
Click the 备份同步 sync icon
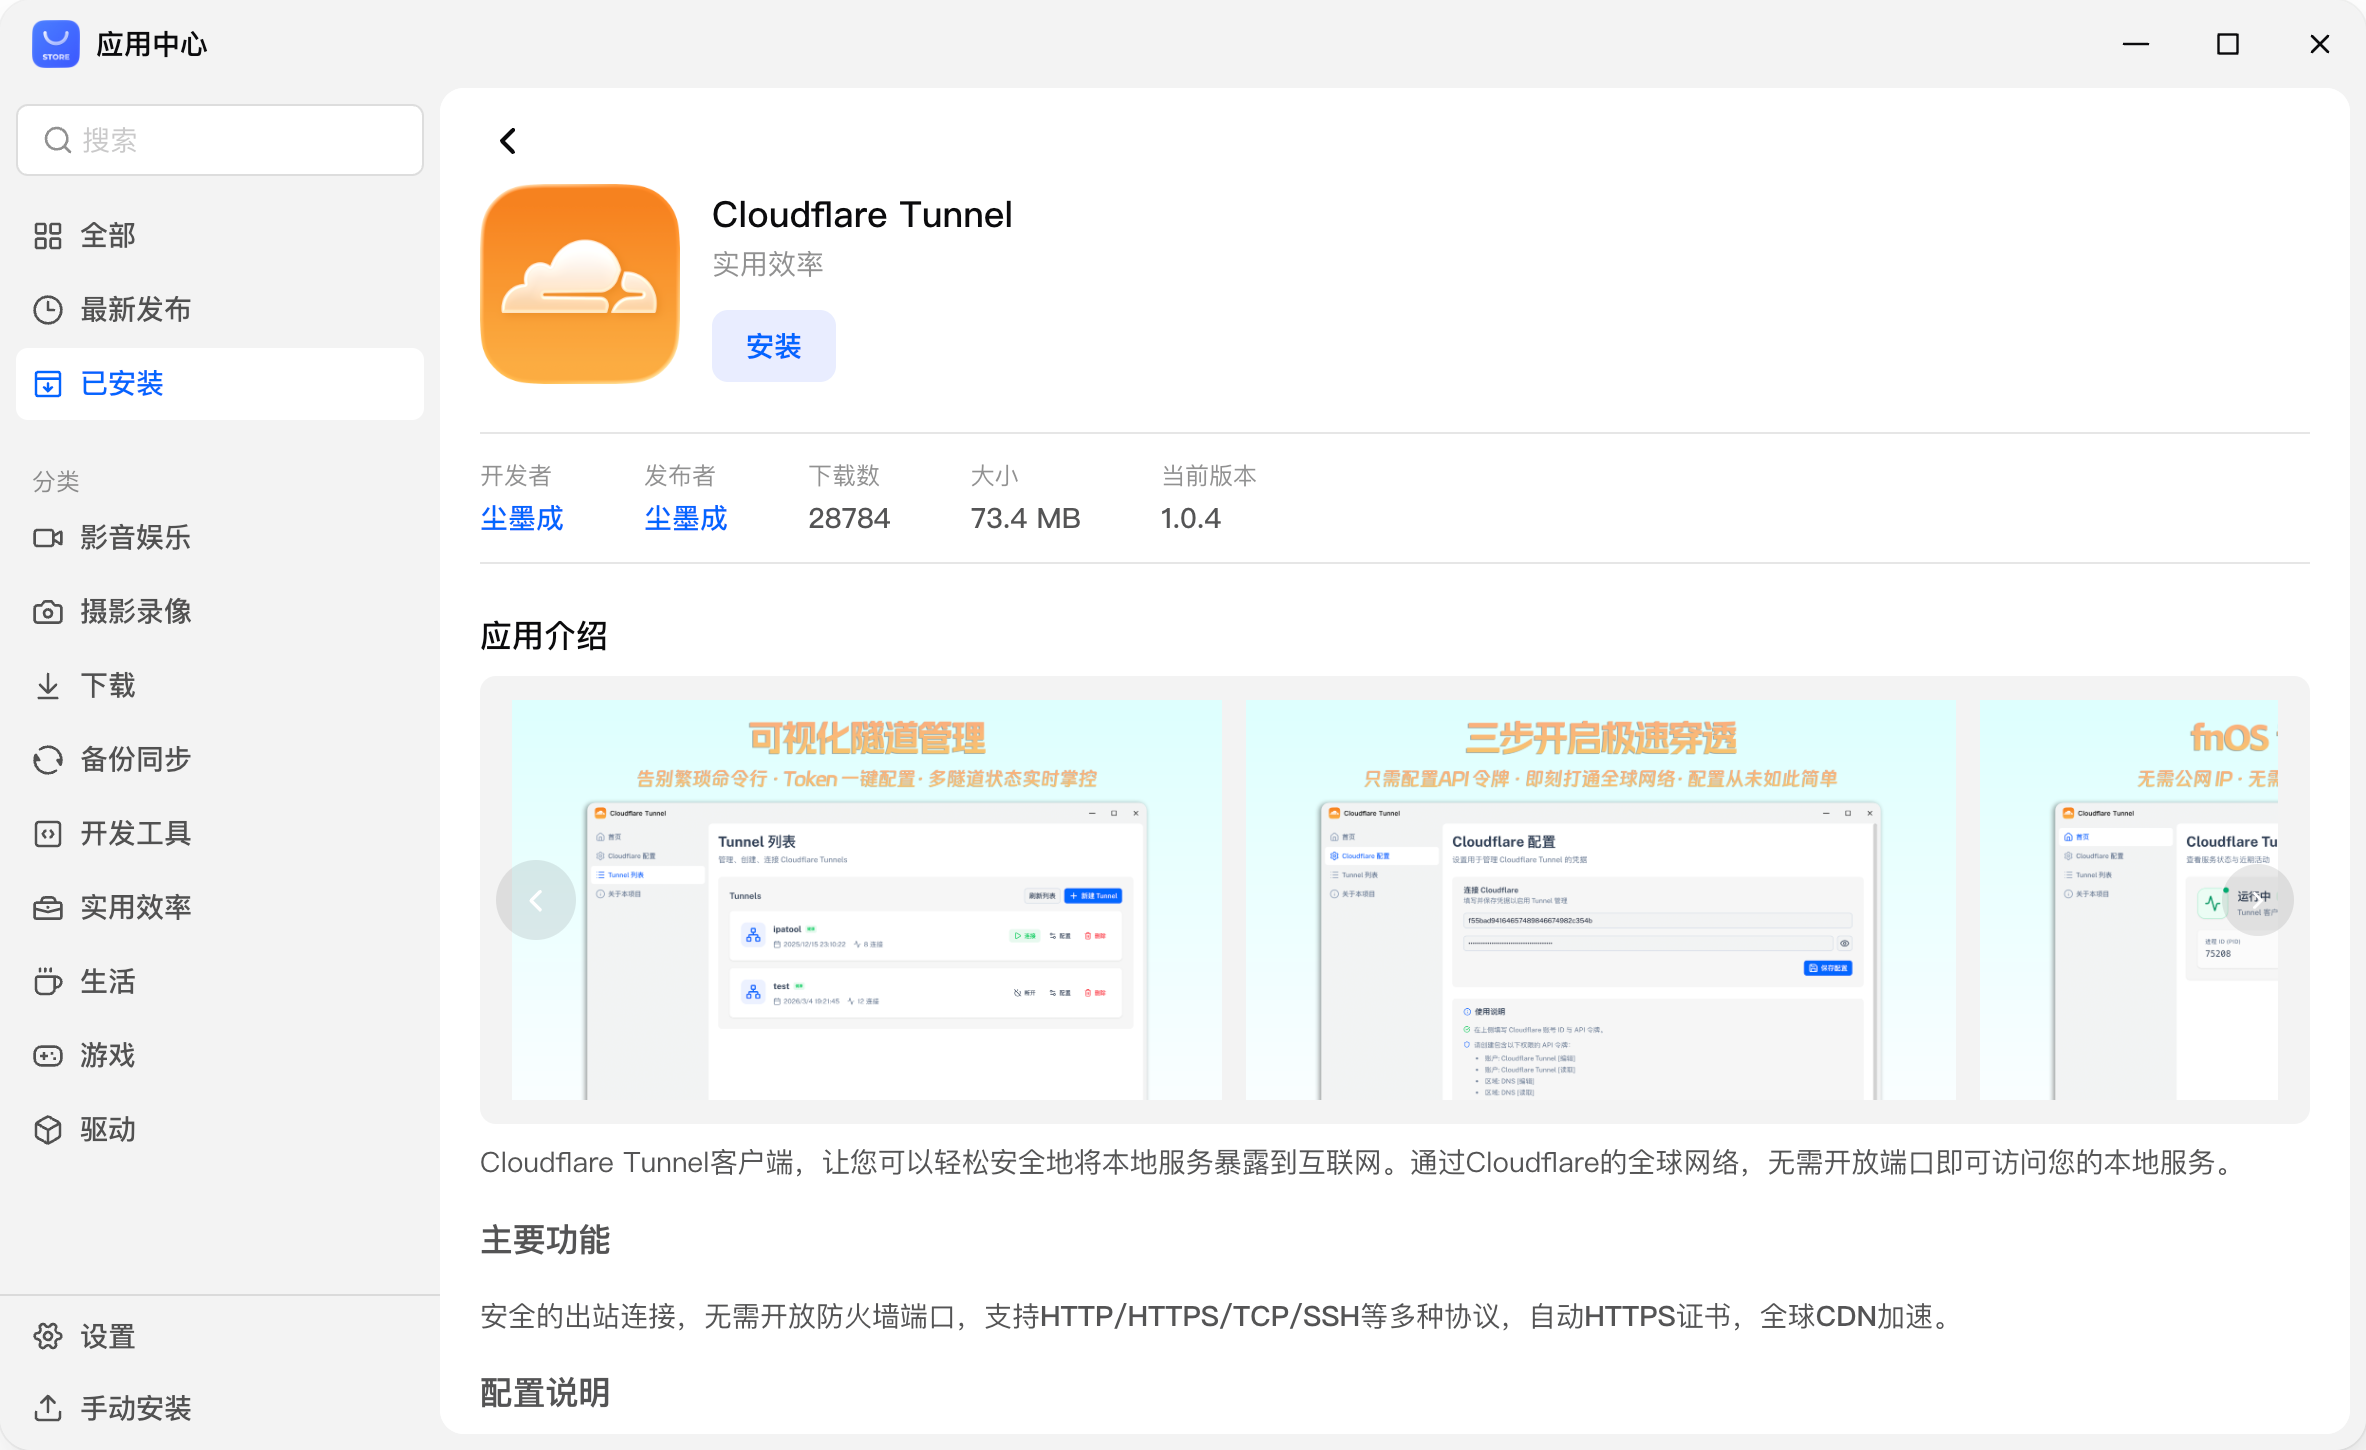tap(48, 760)
